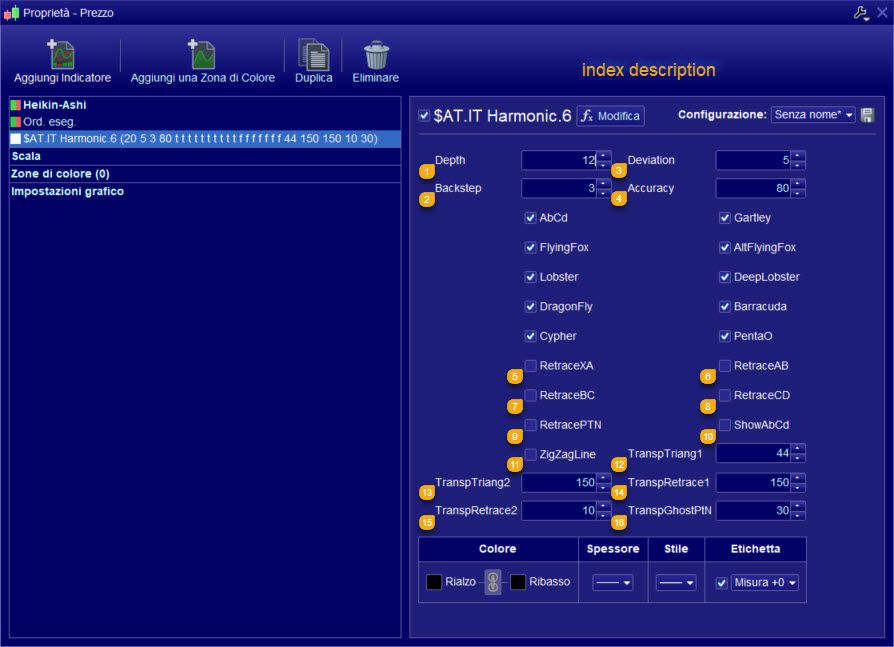The width and height of the screenshot is (894, 647).
Task: Enable the RetraceCD checkbox
Action: [725, 395]
